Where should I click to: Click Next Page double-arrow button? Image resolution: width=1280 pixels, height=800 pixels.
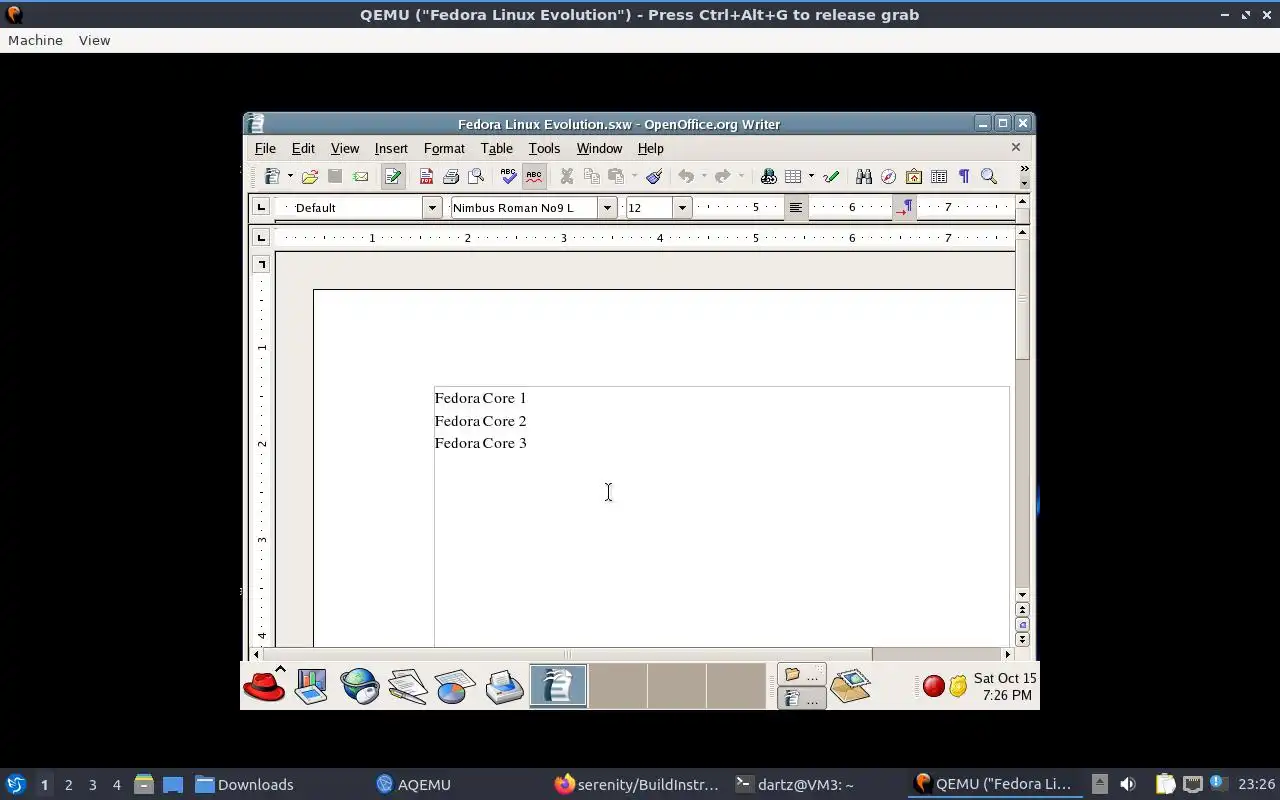click(x=1022, y=639)
